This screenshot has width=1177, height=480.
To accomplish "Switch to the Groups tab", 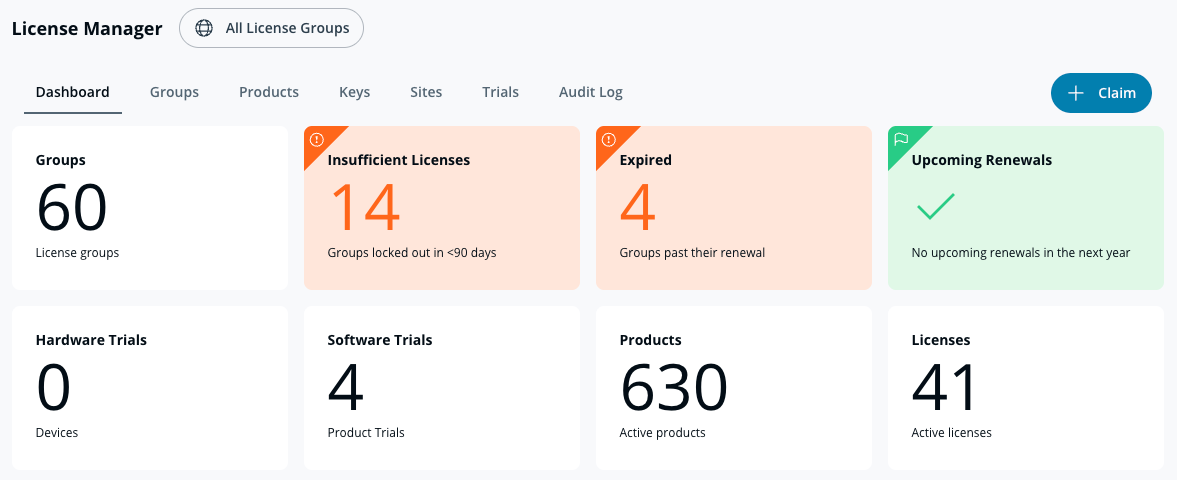I will point(174,92).
